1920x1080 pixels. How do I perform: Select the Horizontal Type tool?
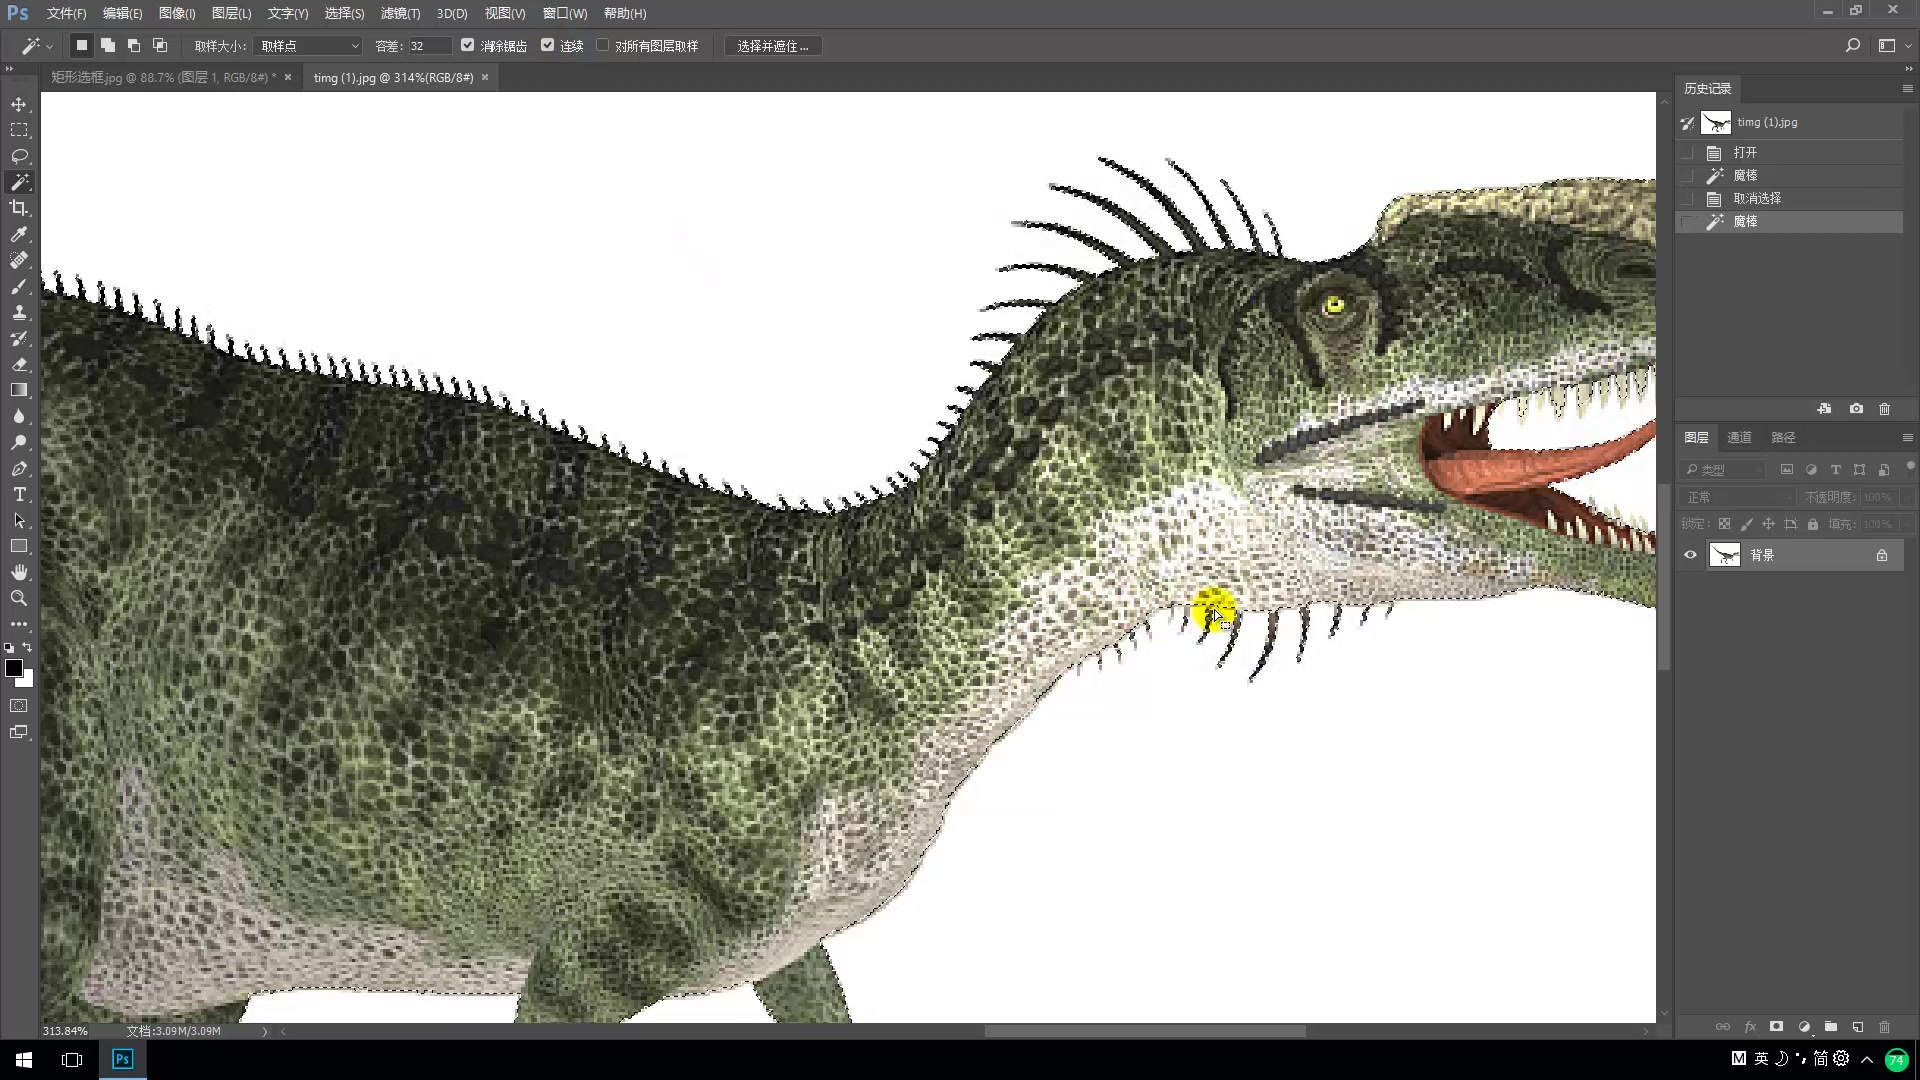pyautogui.click(x=19, y=495)
